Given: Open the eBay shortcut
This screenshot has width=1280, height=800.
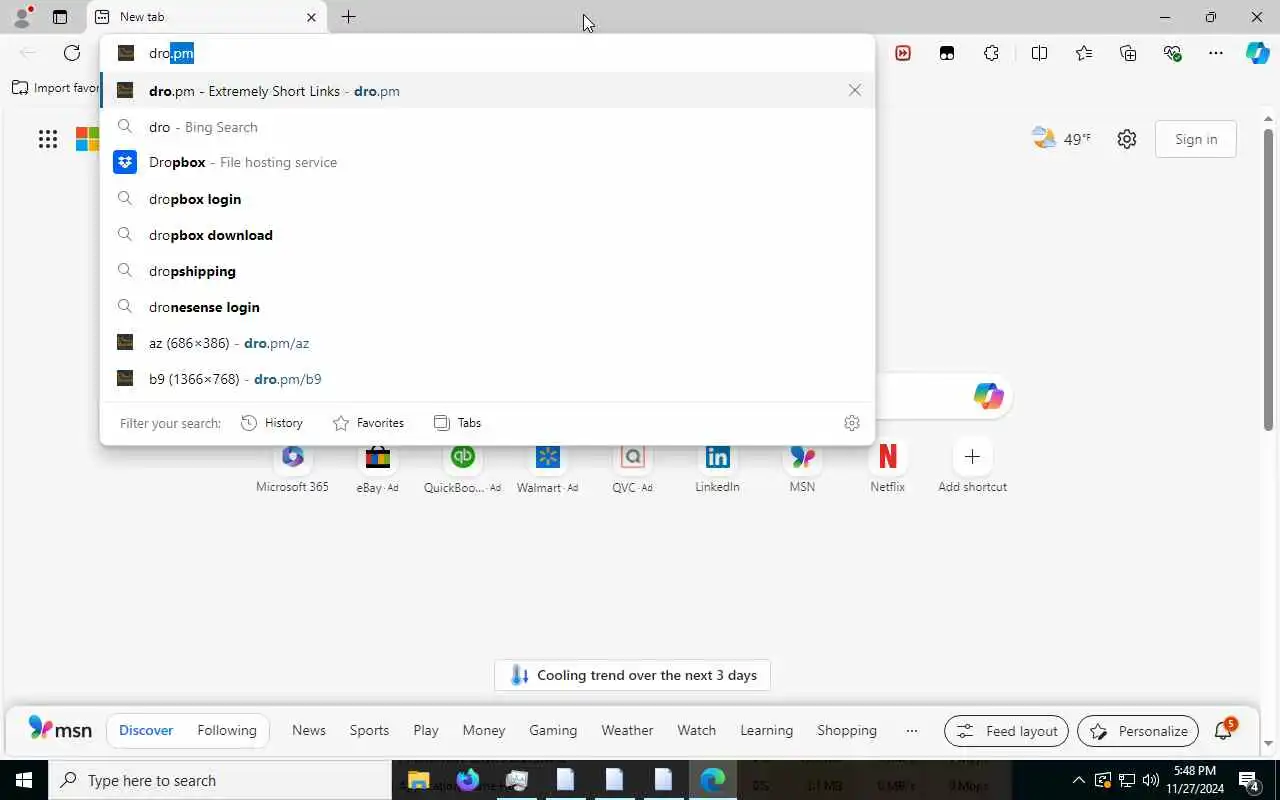Looking at the screenshot, I should pos(377,468).
